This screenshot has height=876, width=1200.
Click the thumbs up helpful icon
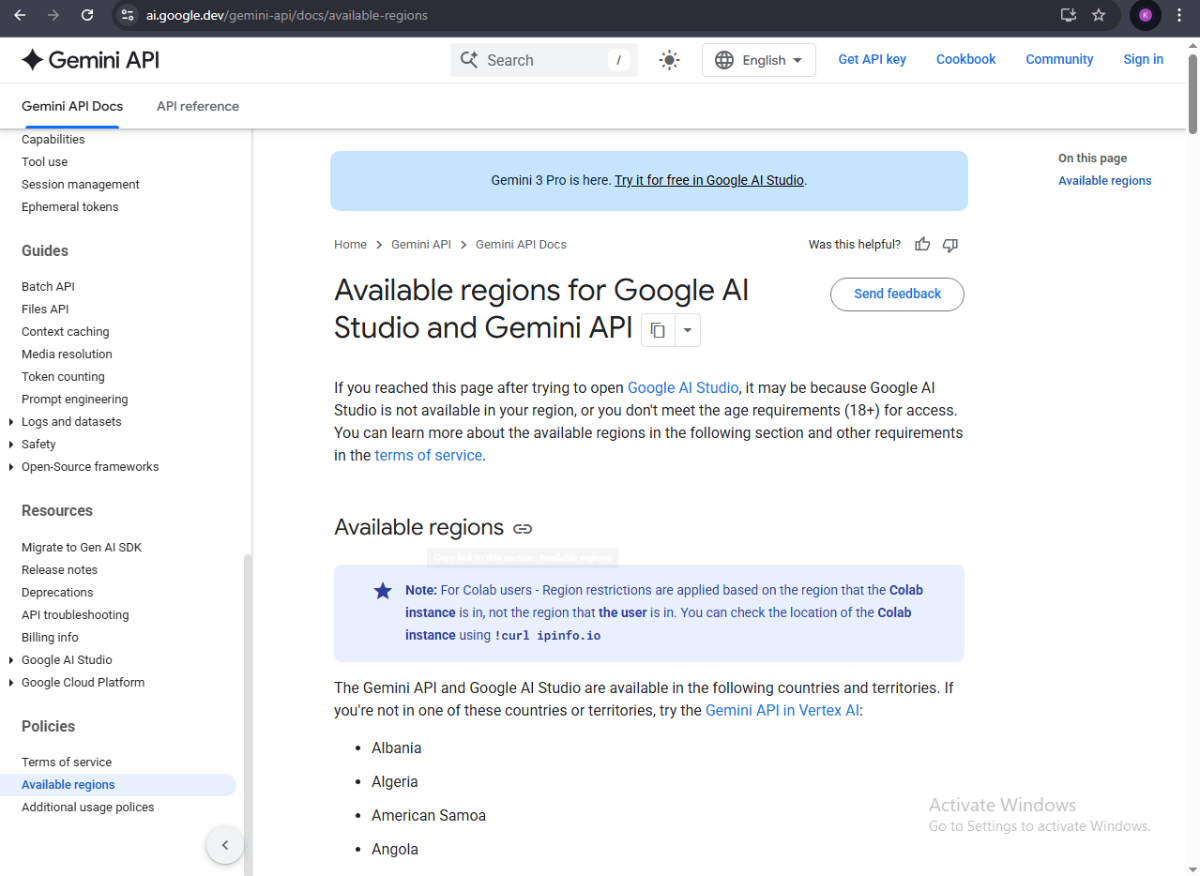(x=922, y=244)
